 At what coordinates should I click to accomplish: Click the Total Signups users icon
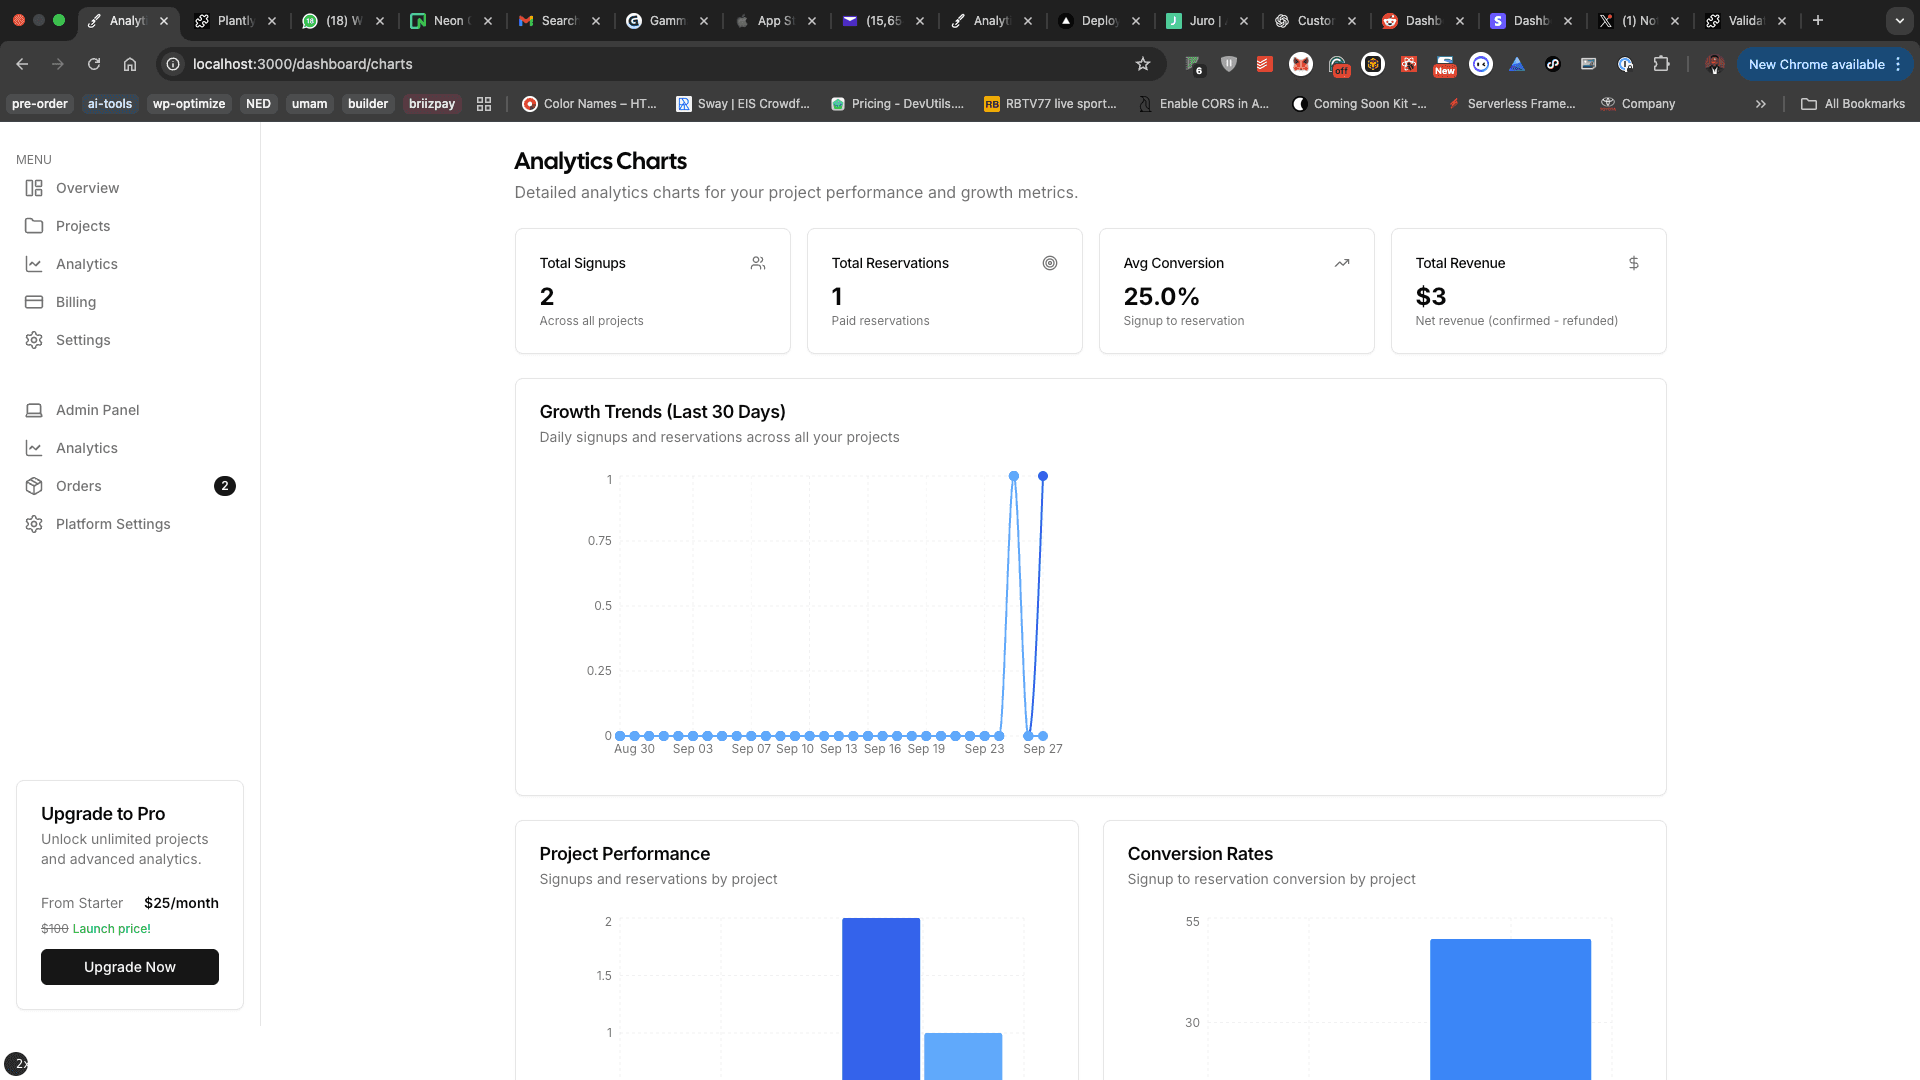click(x=758, y=263)
